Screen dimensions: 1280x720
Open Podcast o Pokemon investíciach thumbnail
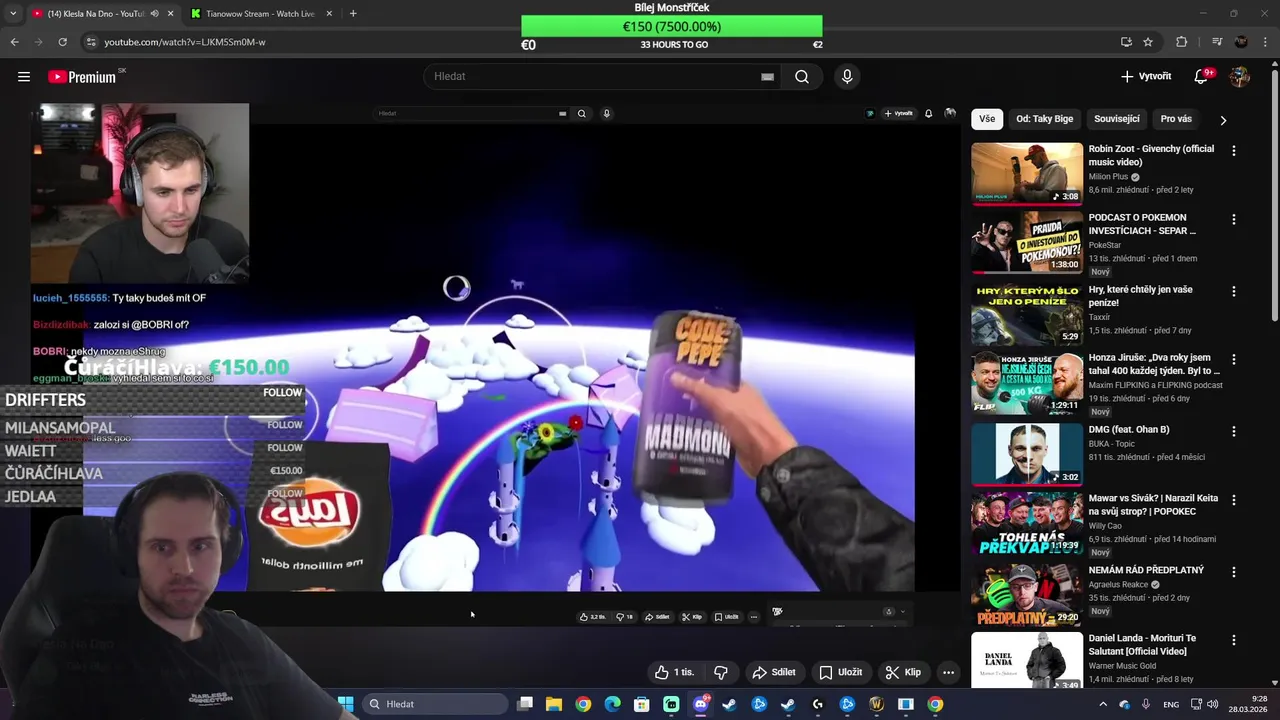coord(1027,242)
